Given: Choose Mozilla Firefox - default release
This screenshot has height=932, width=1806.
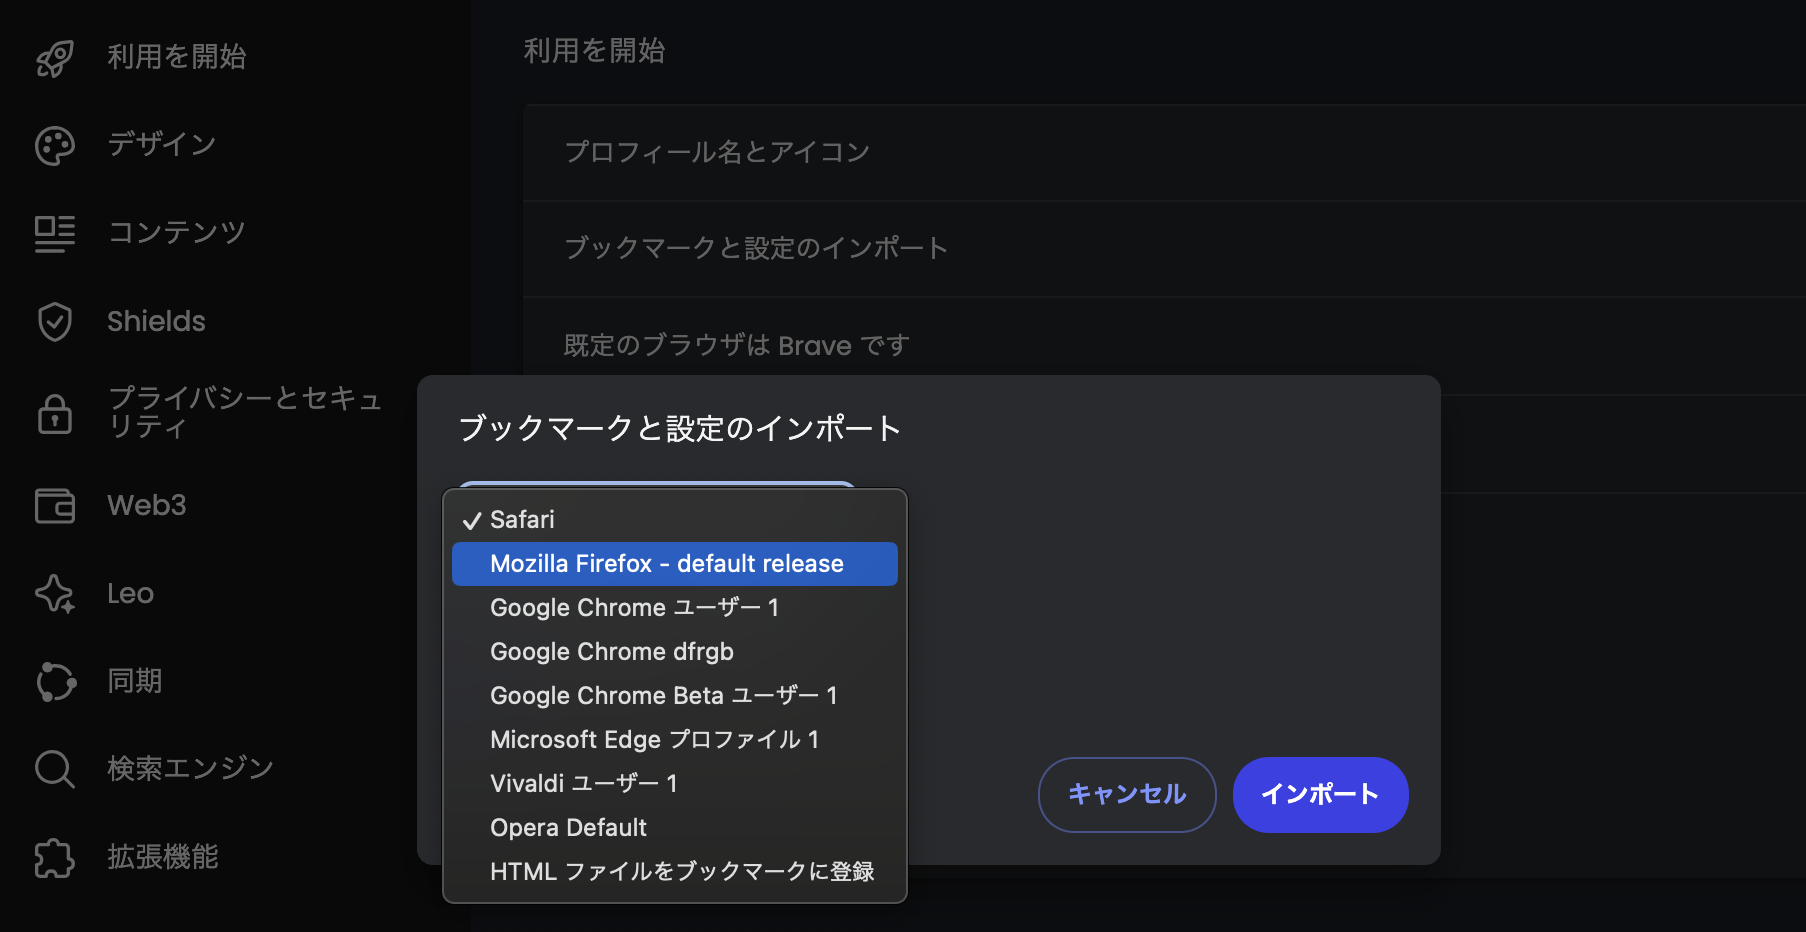Looking at the screenshot, I should click(x=675, y=564).
